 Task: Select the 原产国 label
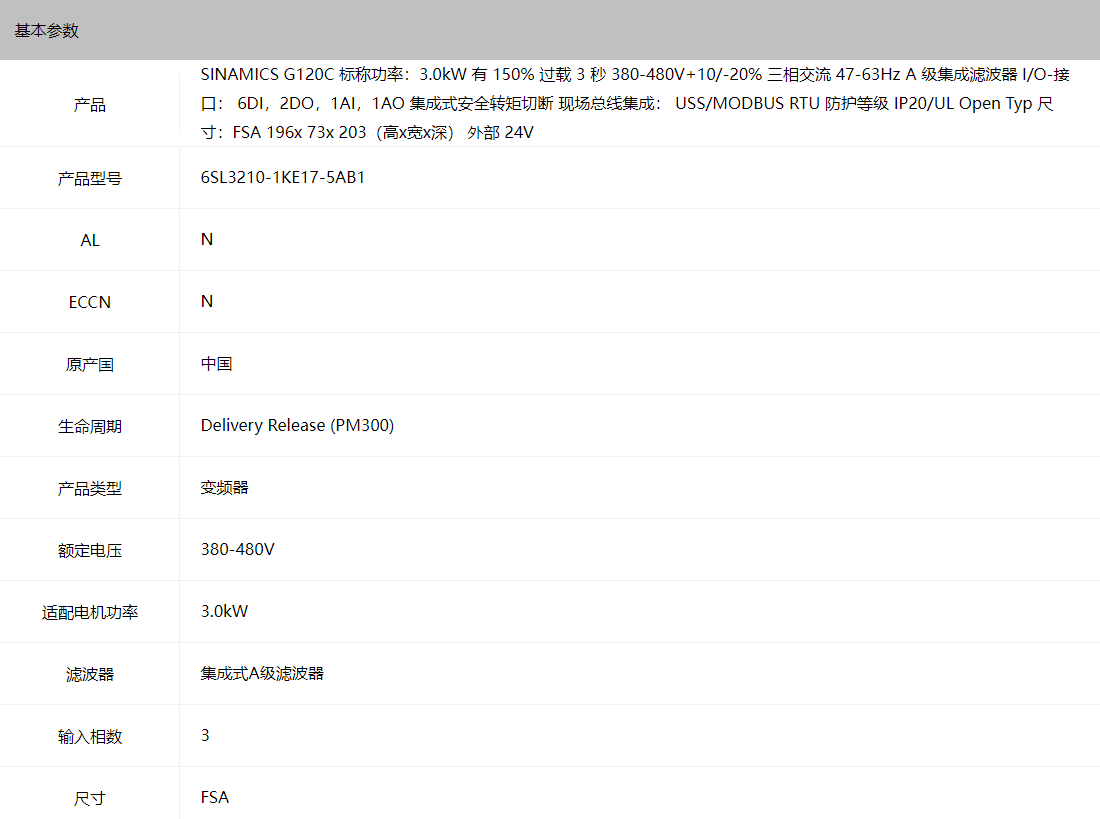point(90,365)
